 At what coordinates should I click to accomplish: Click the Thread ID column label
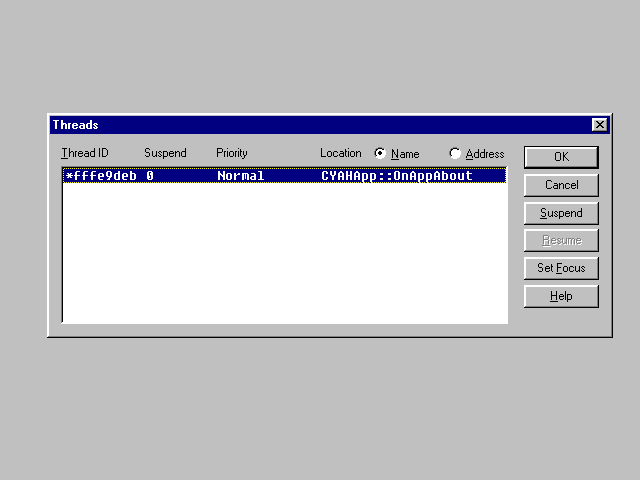[x=85, y=153]
